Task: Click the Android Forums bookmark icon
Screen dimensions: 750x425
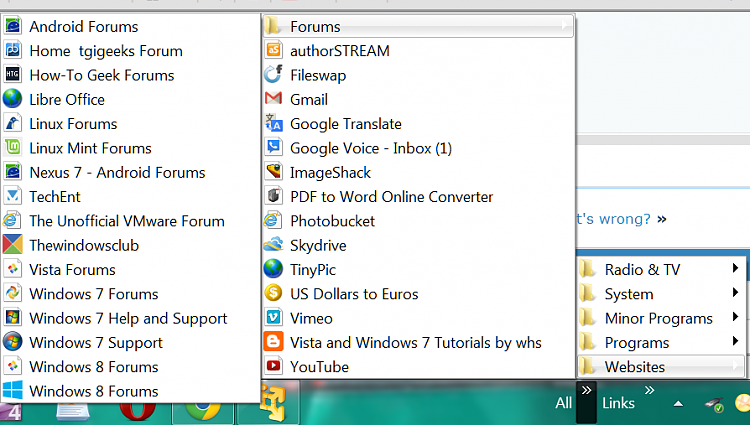Action: coord(12,26)
